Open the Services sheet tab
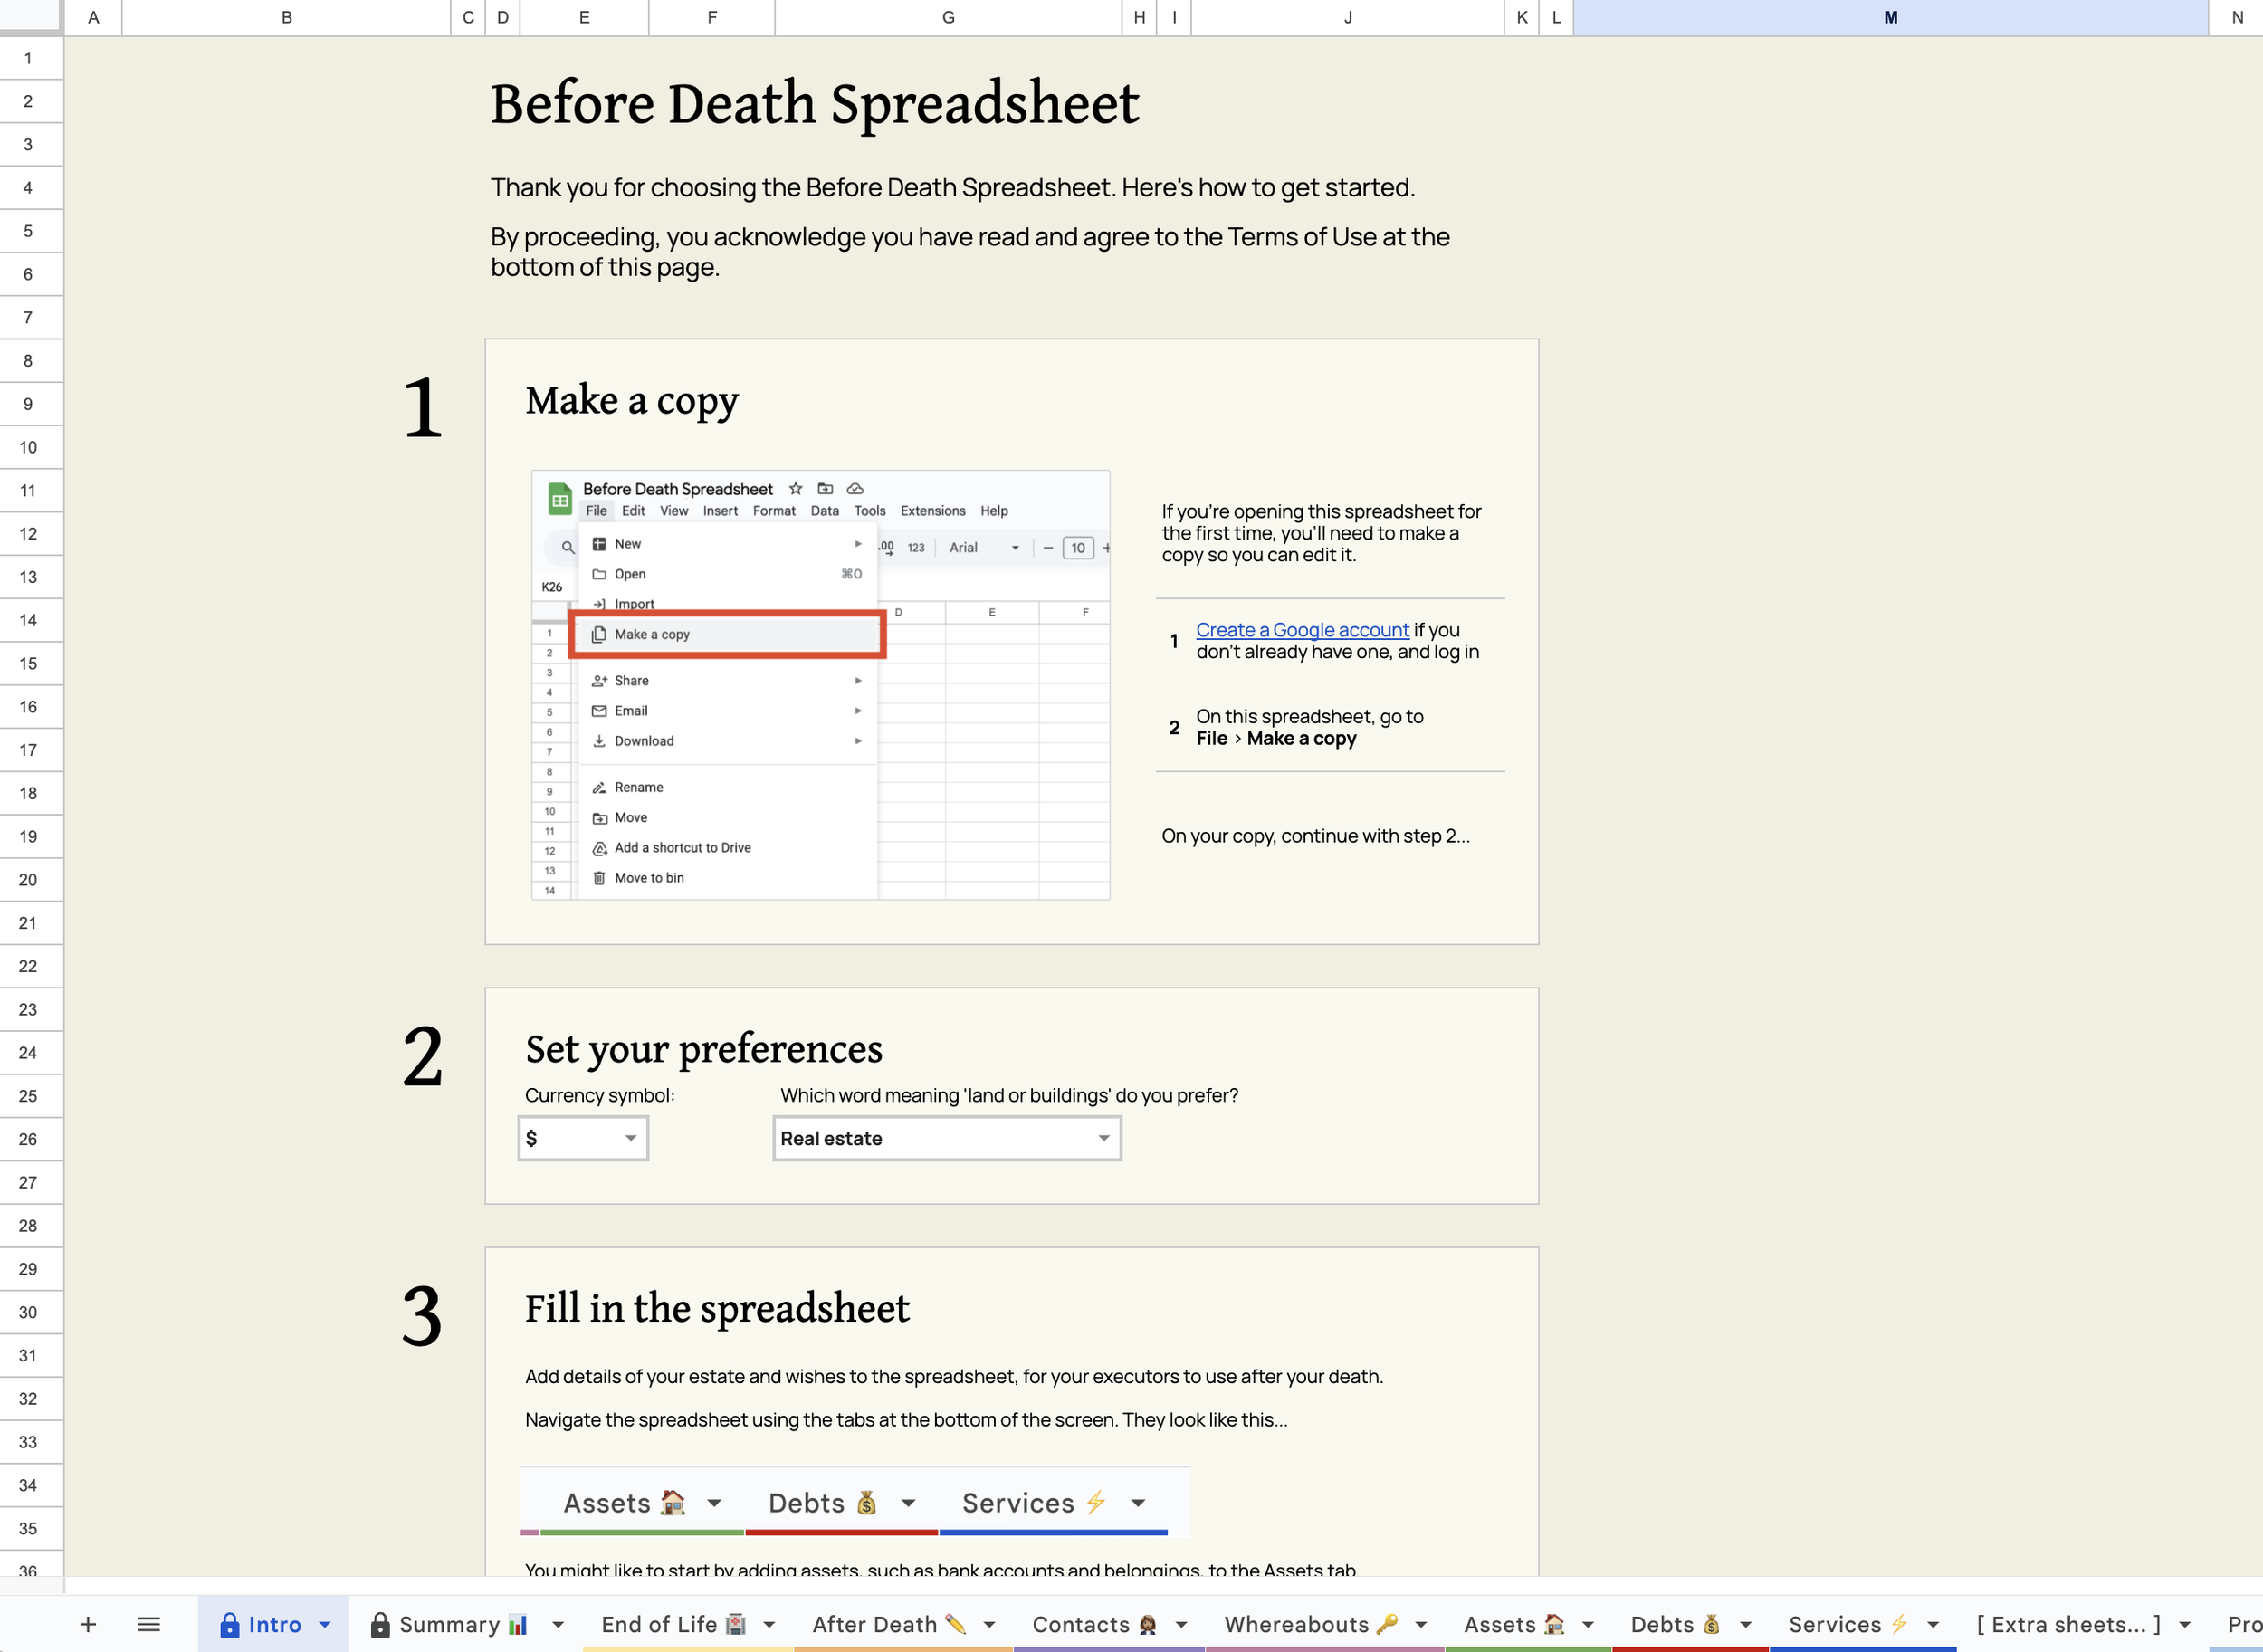 point(1835,1624)
